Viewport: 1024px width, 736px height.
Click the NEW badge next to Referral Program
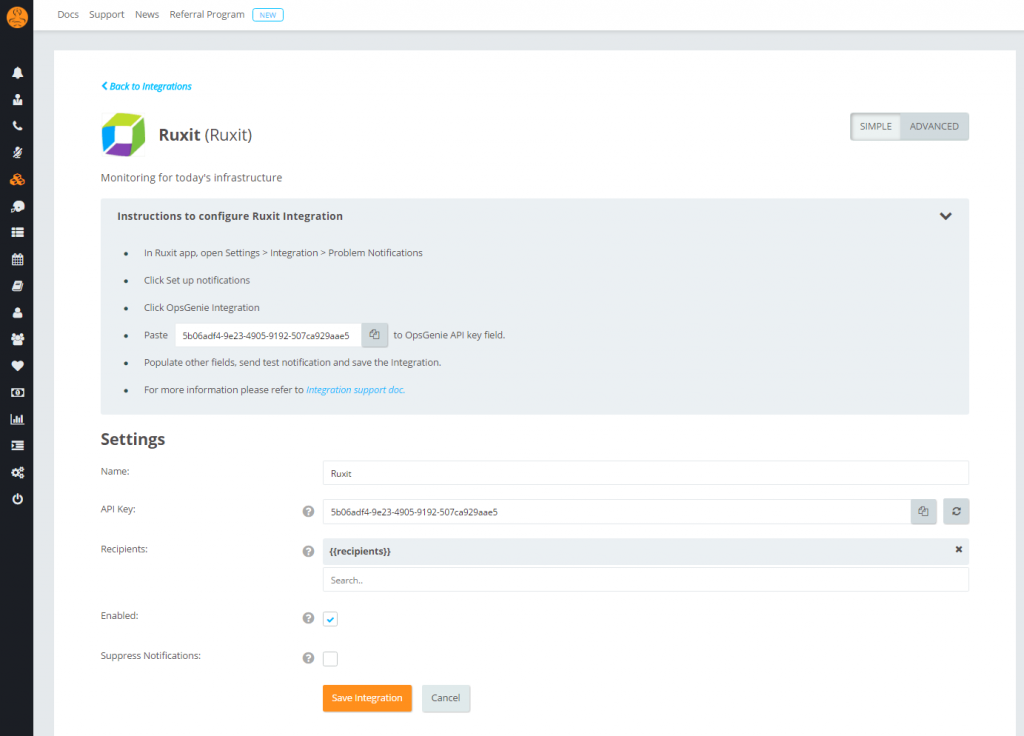click(268, 15)
